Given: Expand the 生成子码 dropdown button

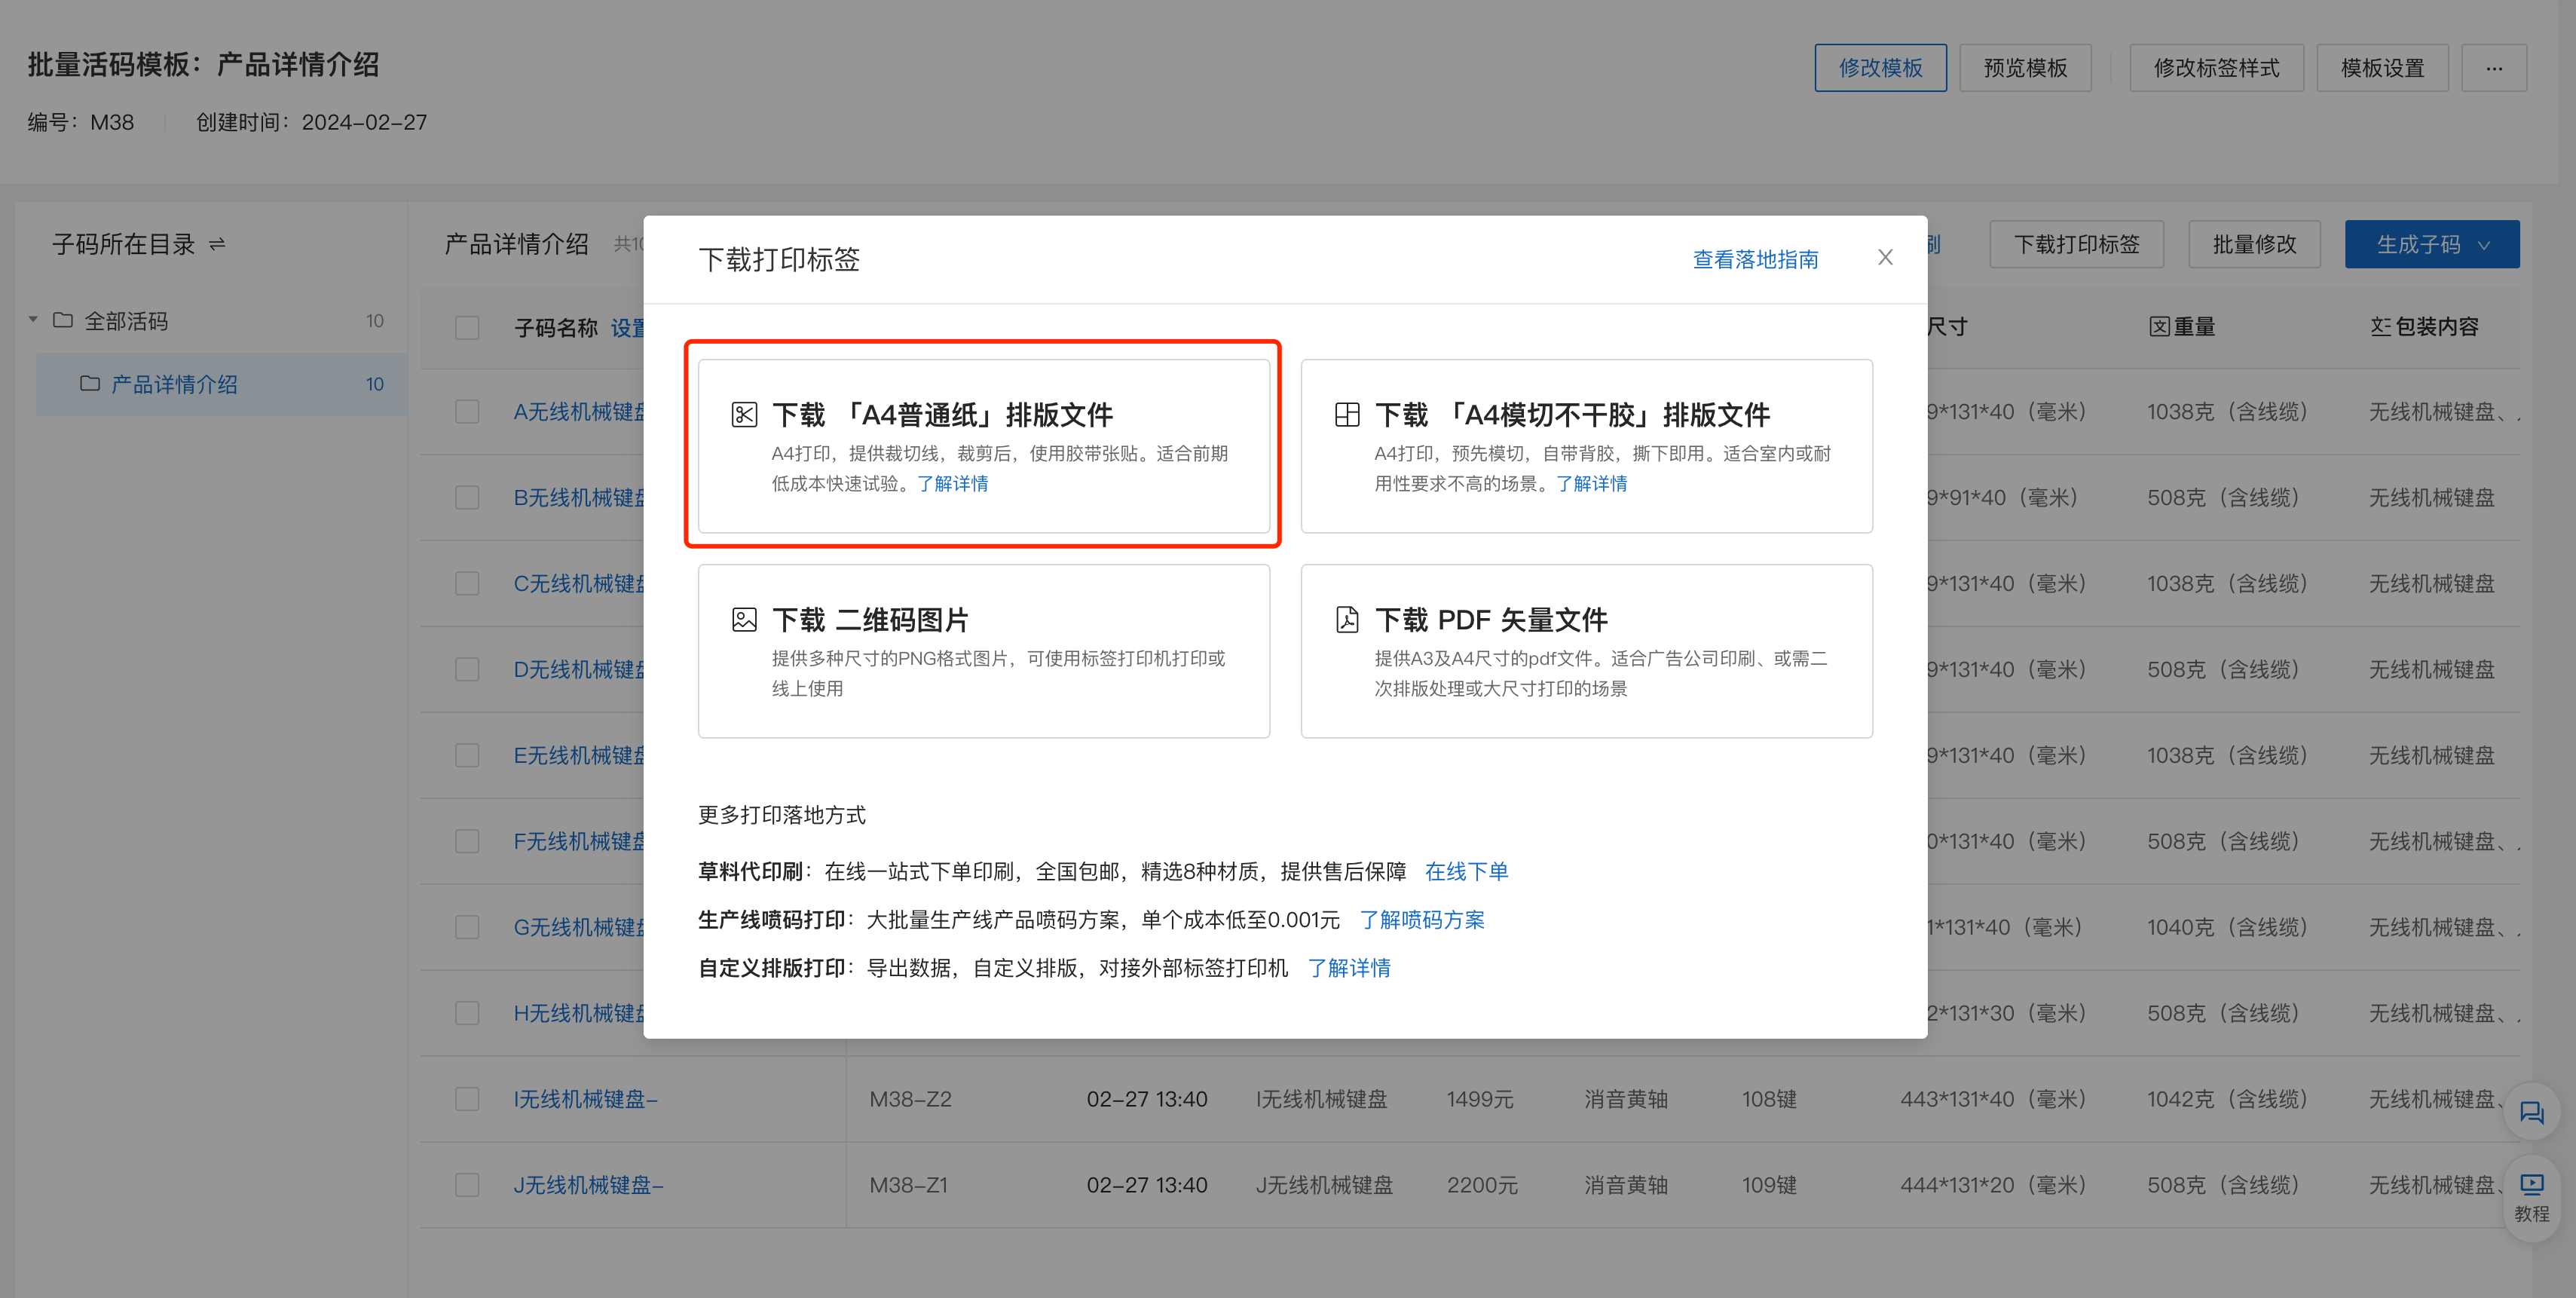Looking at the screenshot, I should point(2431,244).
